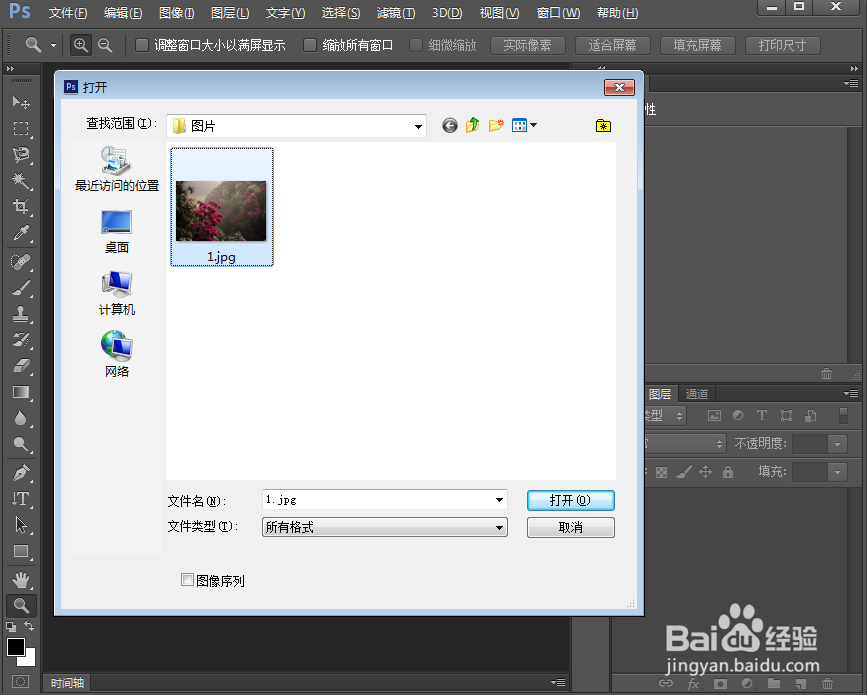The height and width of the screenshot is (695, 867).
Task: Swap foreground and background colors
Action: coord(29,626)
